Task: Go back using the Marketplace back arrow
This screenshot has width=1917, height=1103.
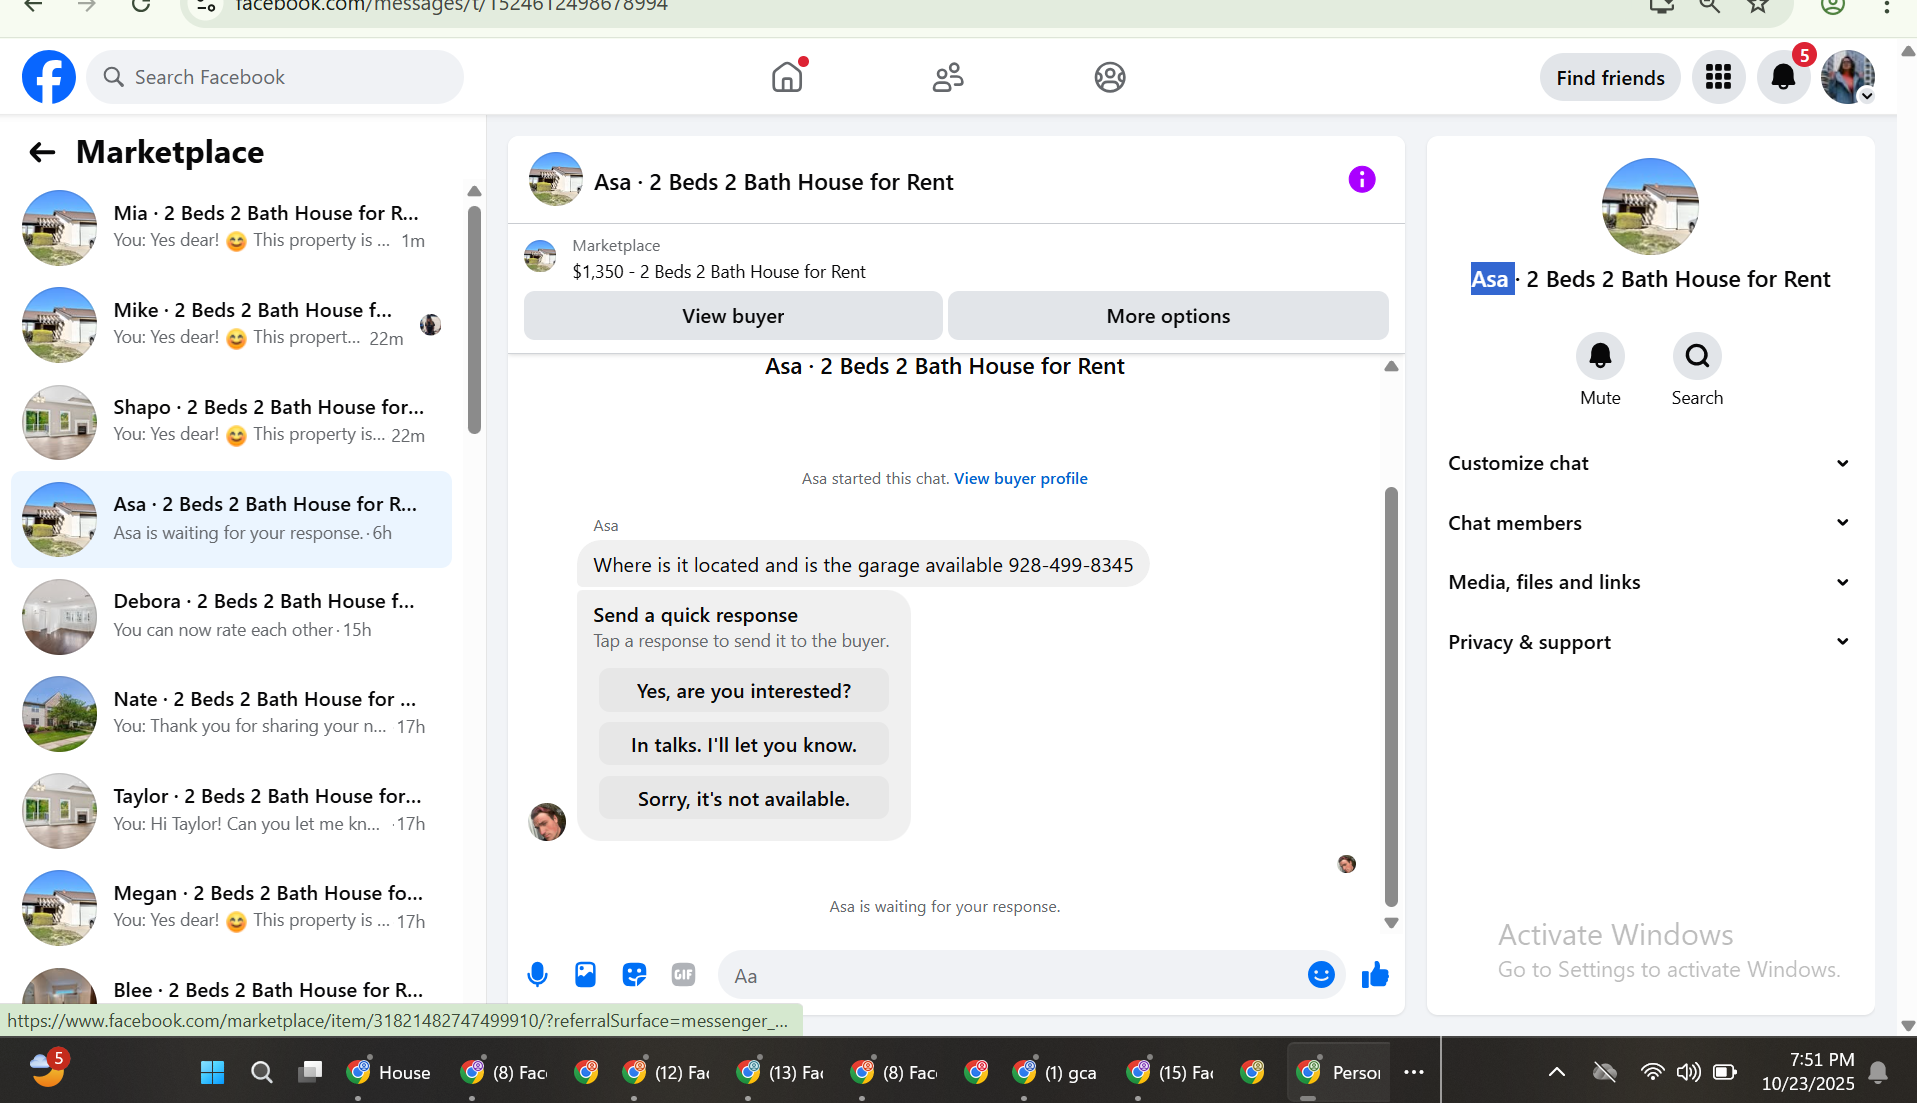Action: coord(42,152)
